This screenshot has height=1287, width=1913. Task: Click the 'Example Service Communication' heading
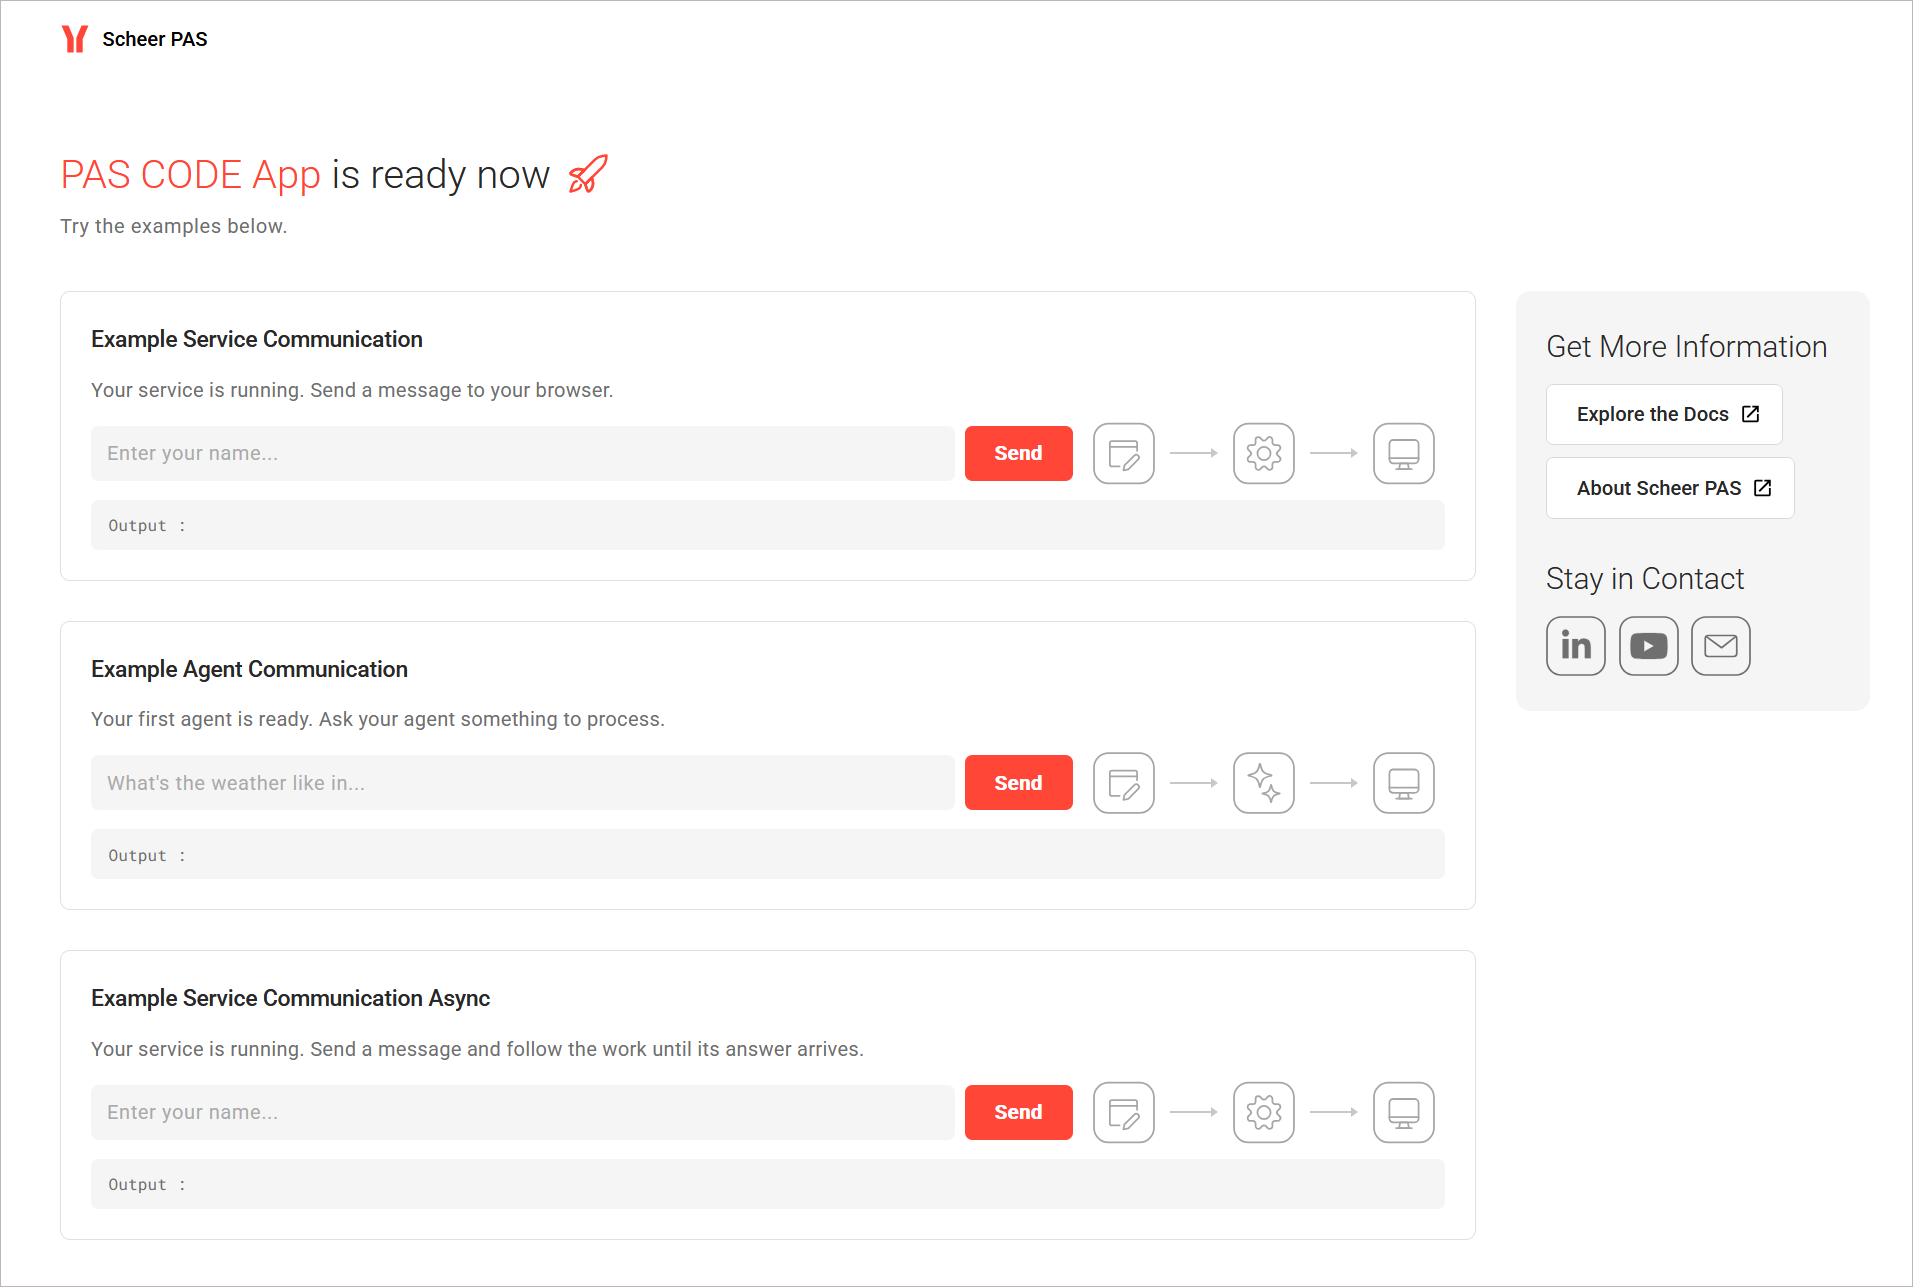257,339
